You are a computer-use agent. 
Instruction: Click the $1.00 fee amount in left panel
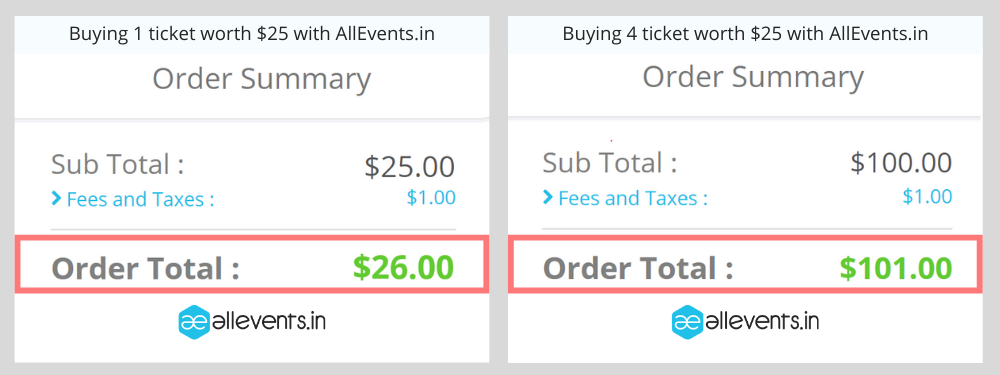pos(431,198)
